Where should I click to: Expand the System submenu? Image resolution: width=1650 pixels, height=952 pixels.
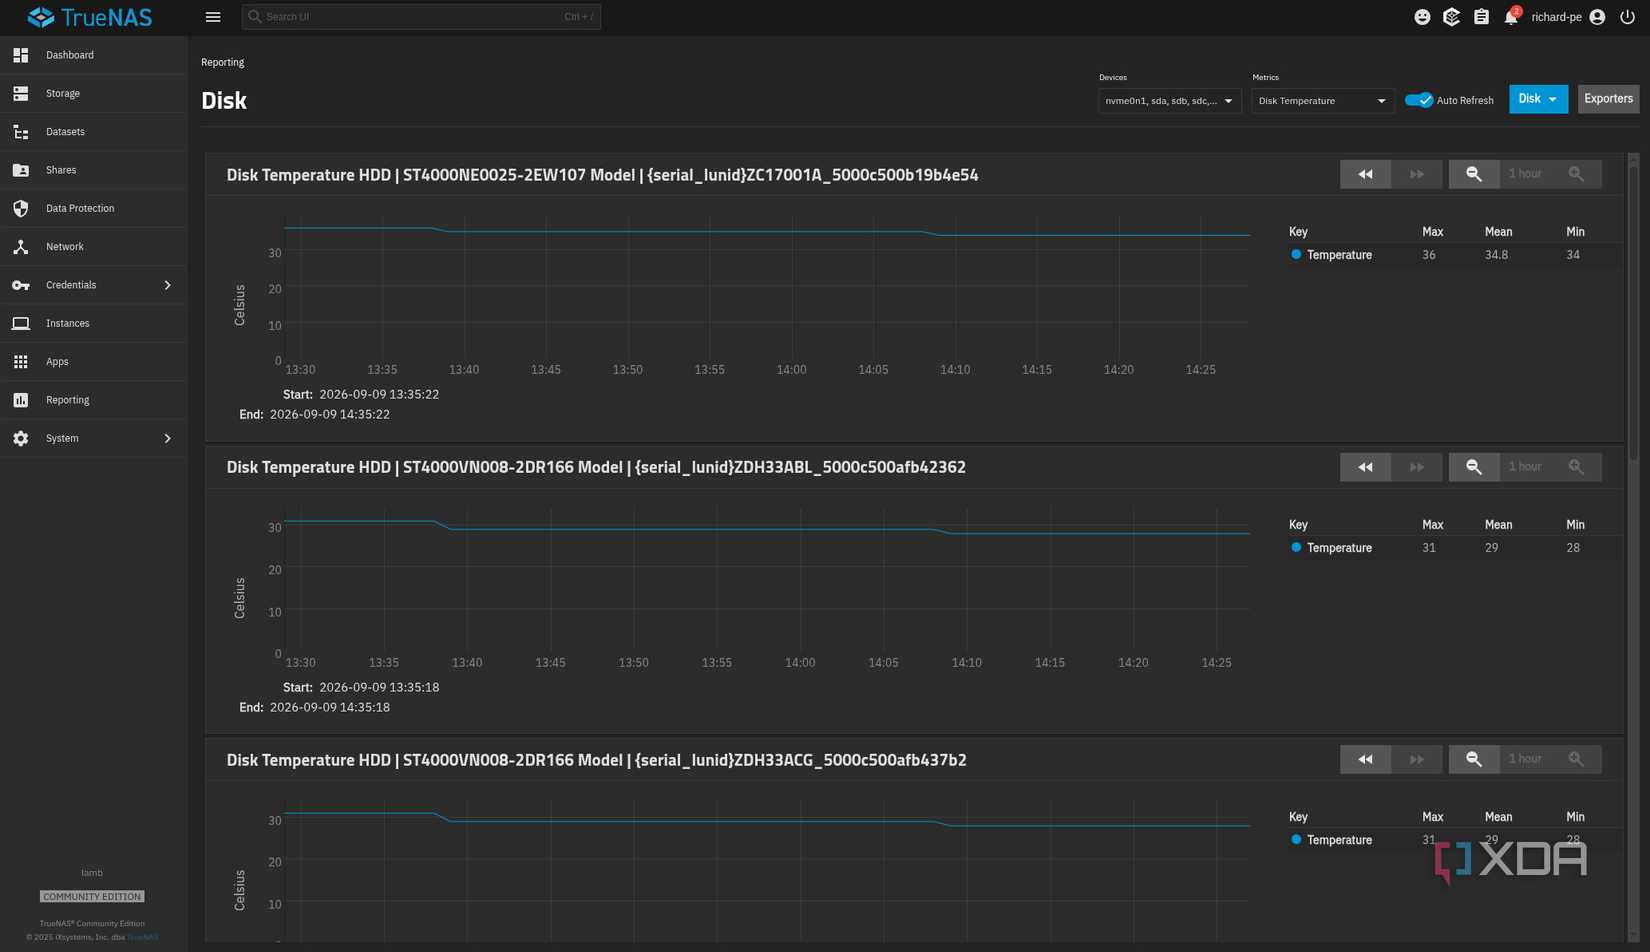(x=93, y=438)
